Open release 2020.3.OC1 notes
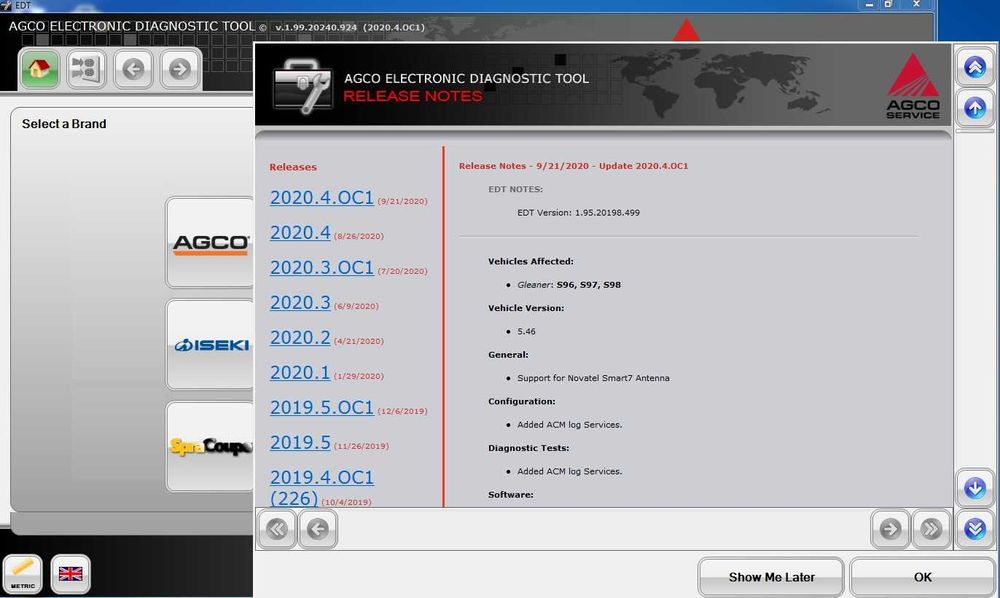Image resolution: width=1000 pixels, height=598 pixels. pos(321,268)
